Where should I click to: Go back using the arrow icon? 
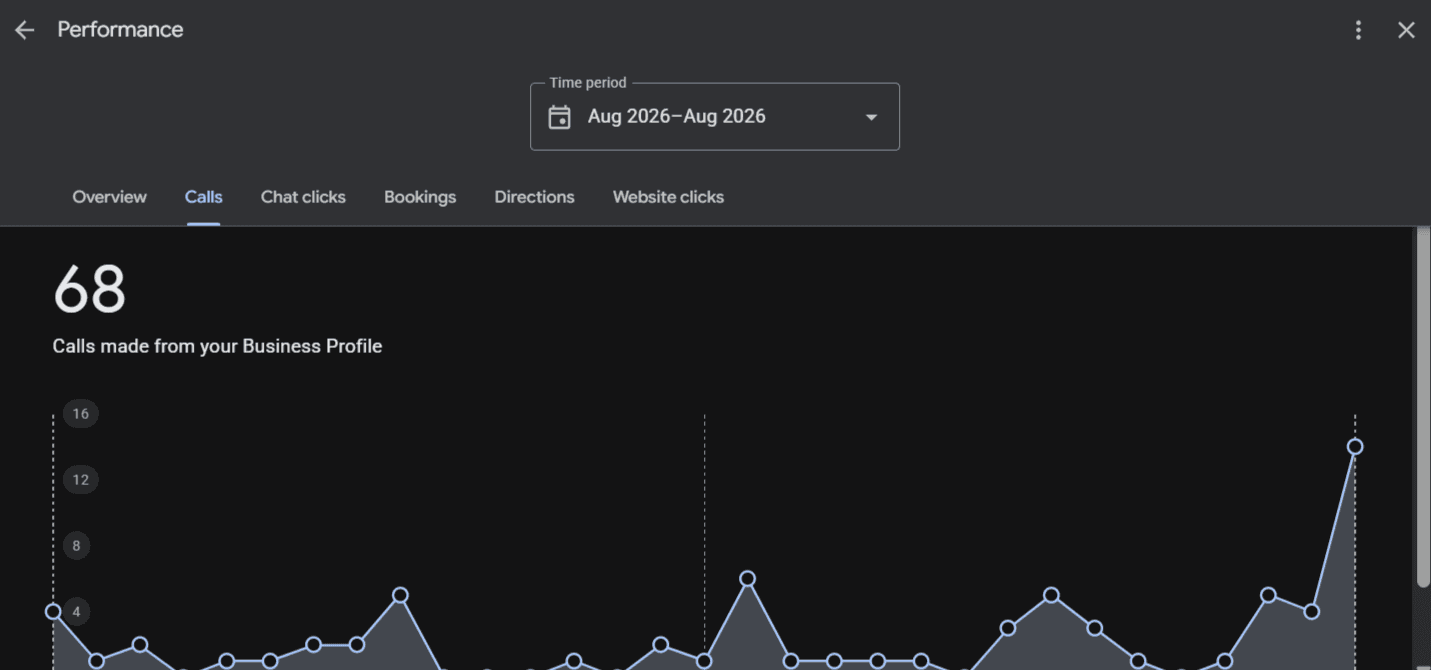25,30
